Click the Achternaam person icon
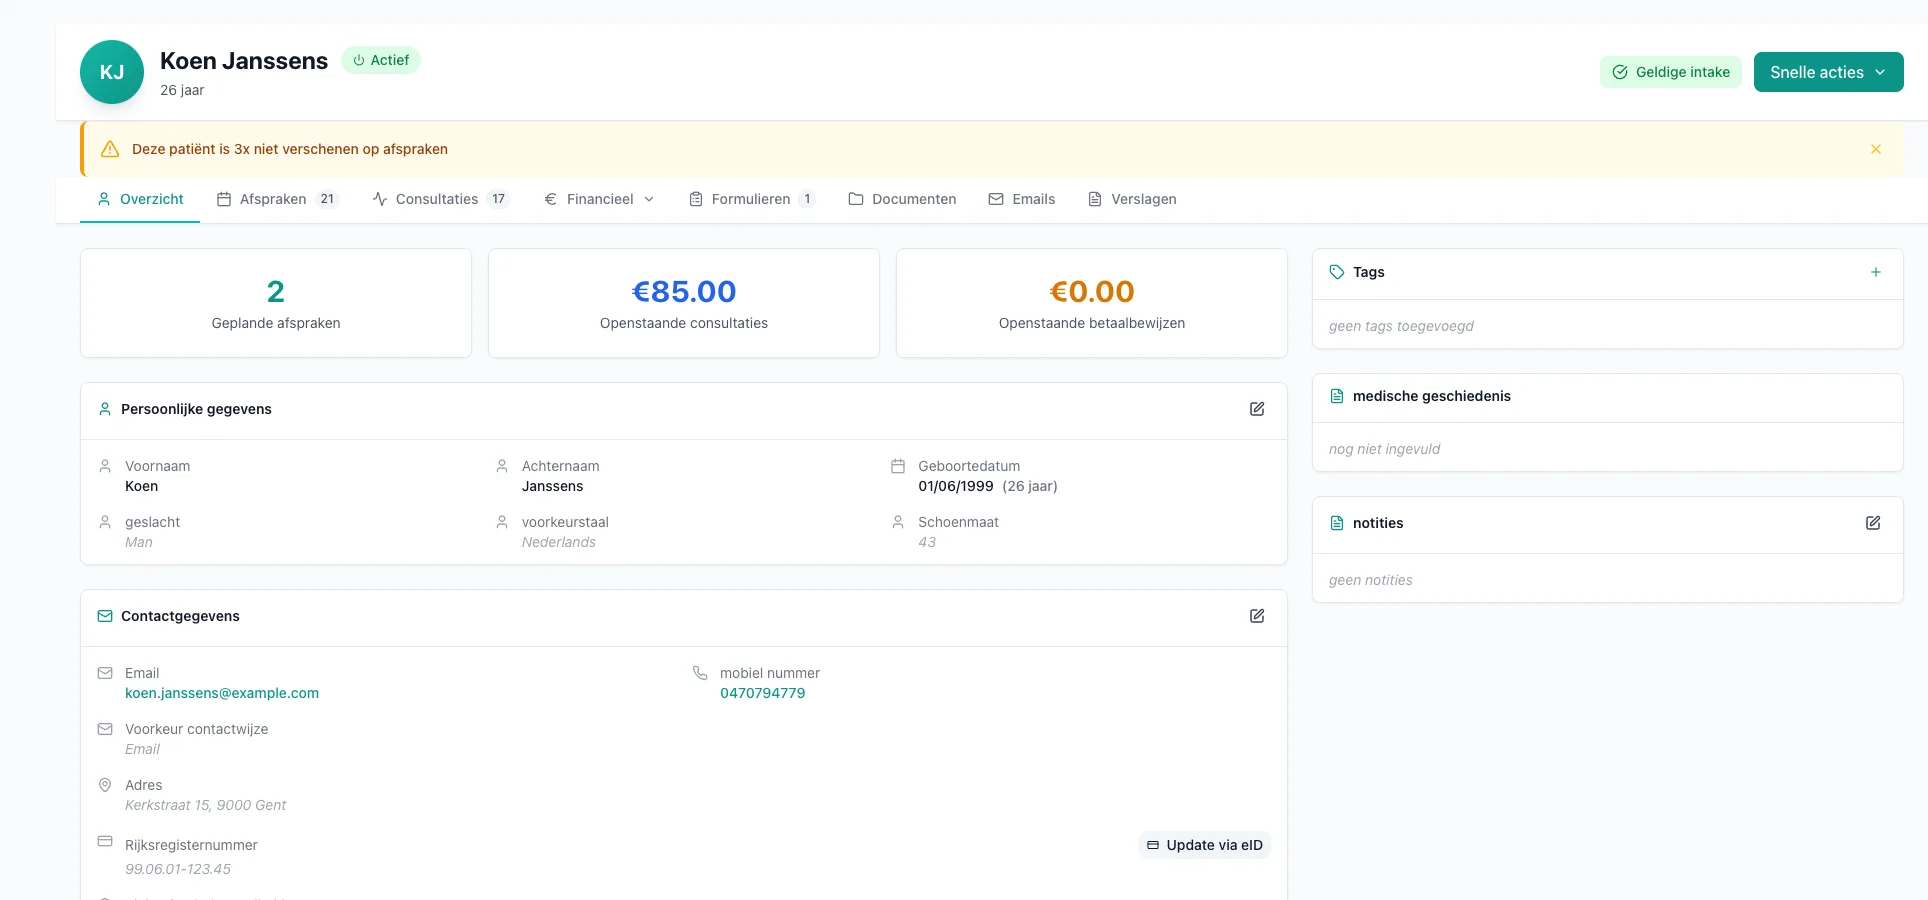 point(502,466)
